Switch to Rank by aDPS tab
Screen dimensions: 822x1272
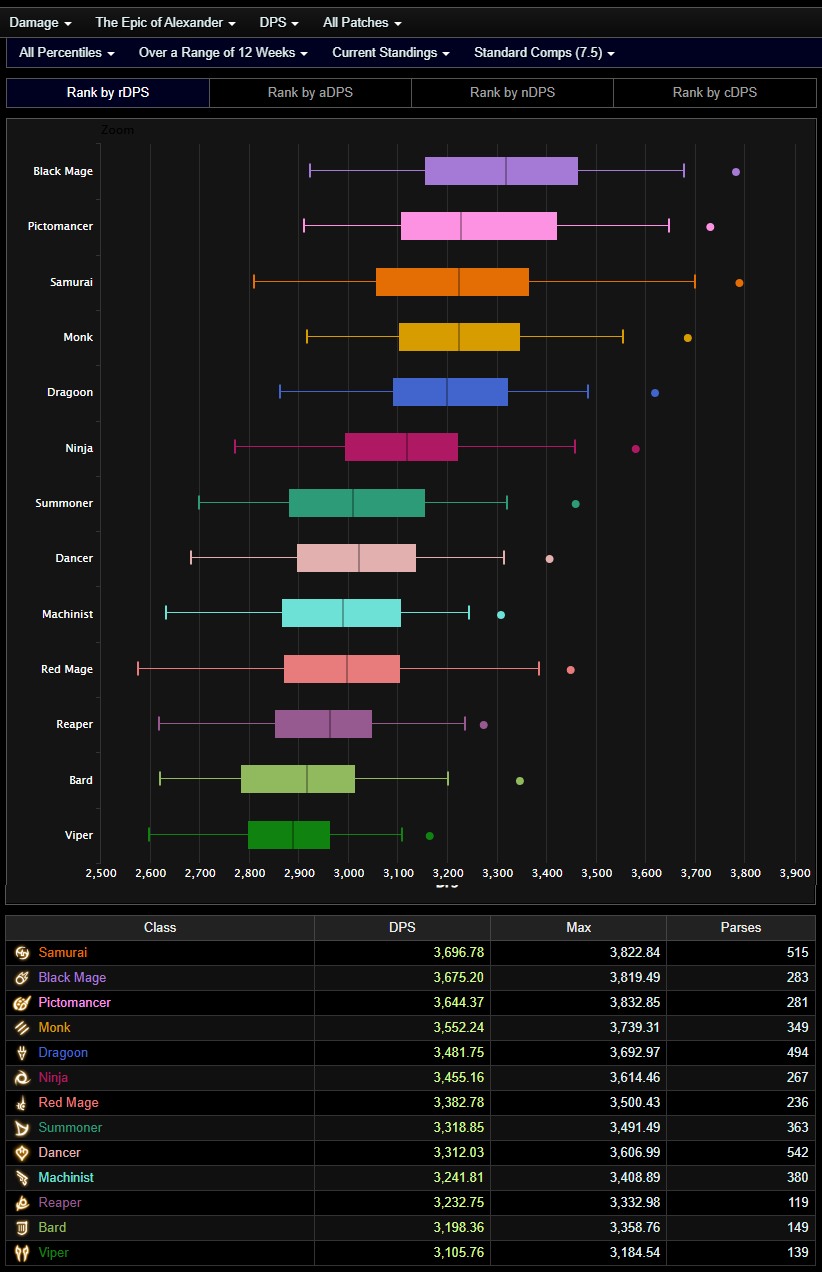[310, 93]
